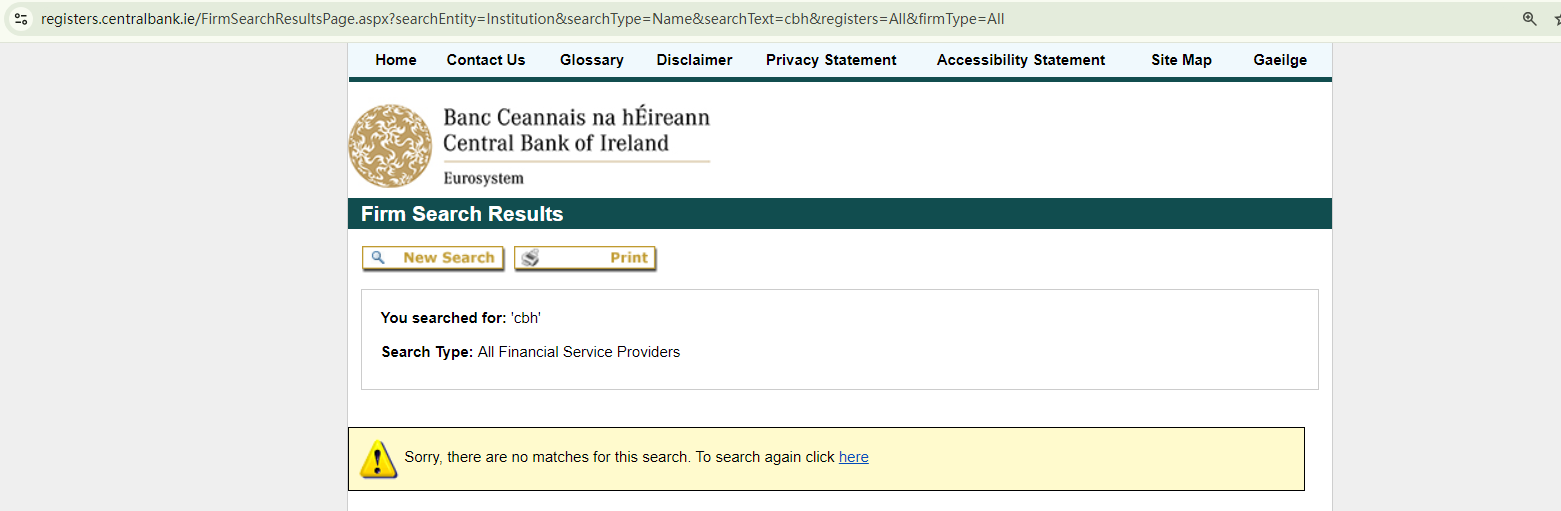
Task: Click the bookmark star icon
Action: click(x=1555, y=19)
